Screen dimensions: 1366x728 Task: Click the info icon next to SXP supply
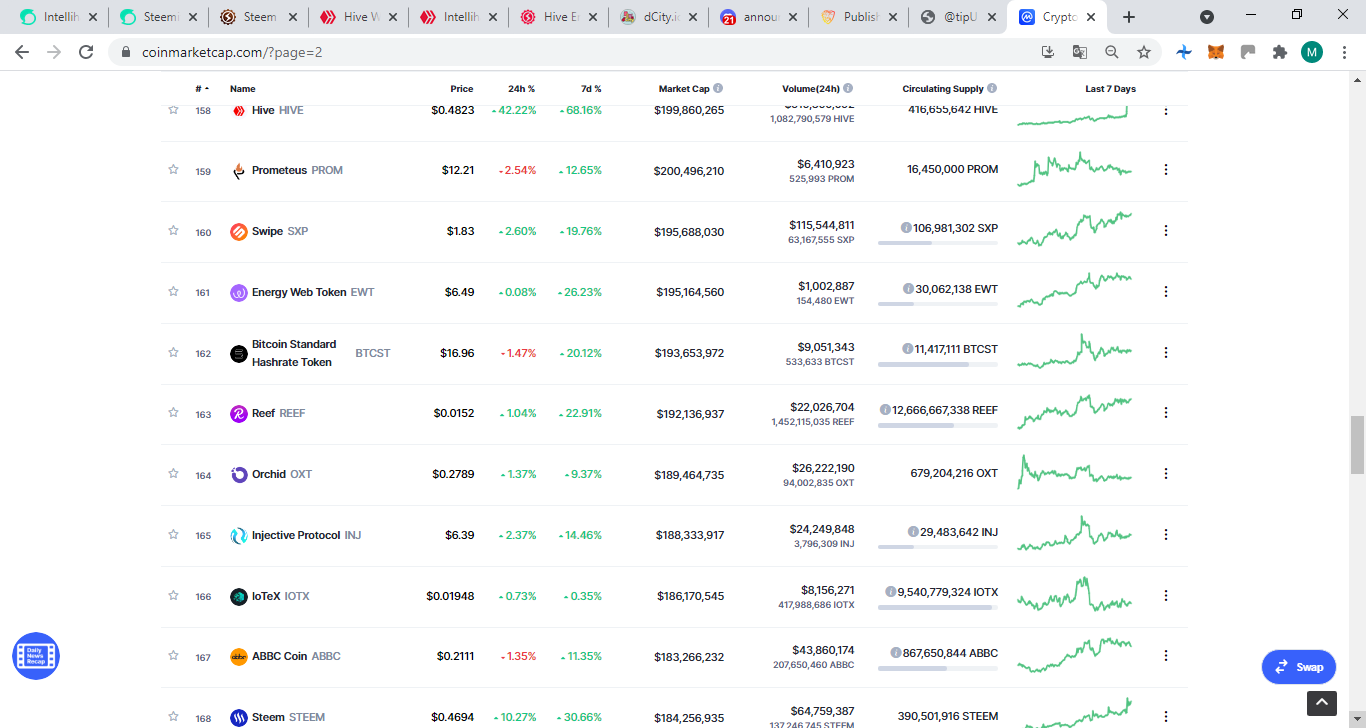906,228
